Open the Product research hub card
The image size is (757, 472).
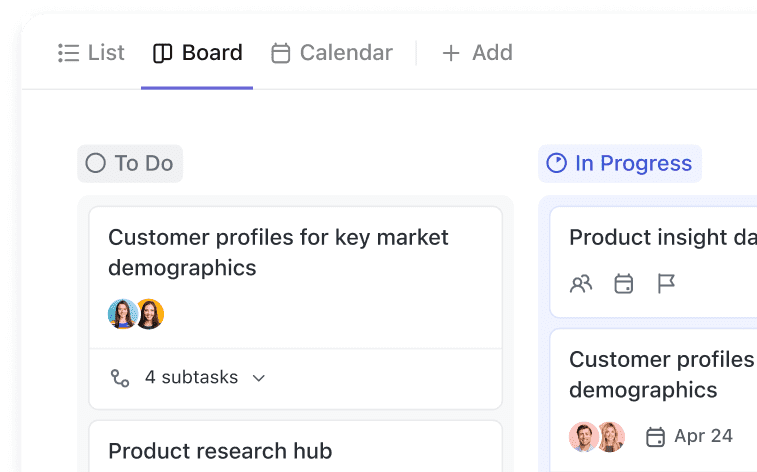click(x=295, y=446)
